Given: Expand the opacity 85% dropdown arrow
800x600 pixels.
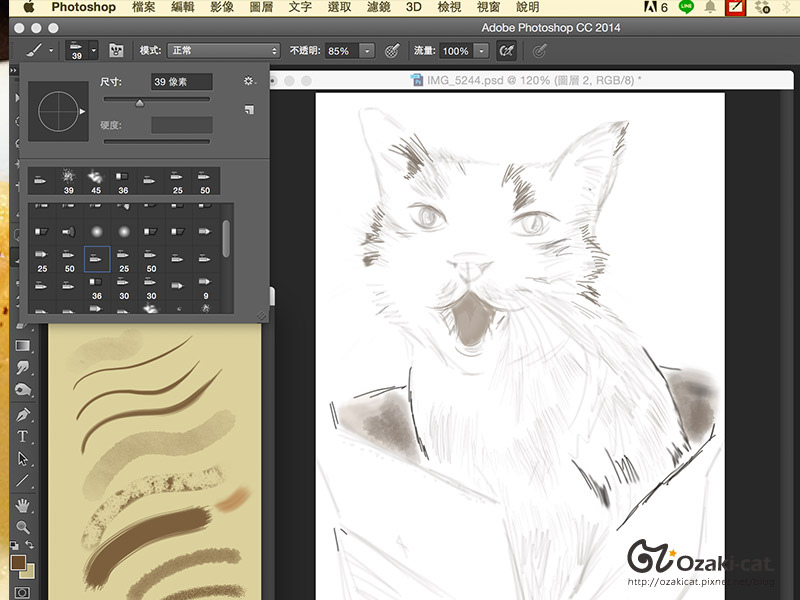Looking at the screenshot, I should coord(367,50).
